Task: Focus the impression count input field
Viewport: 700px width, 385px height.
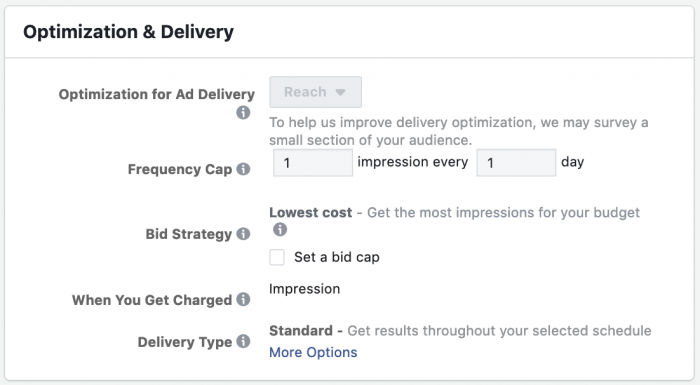Action: pos(313,163)
